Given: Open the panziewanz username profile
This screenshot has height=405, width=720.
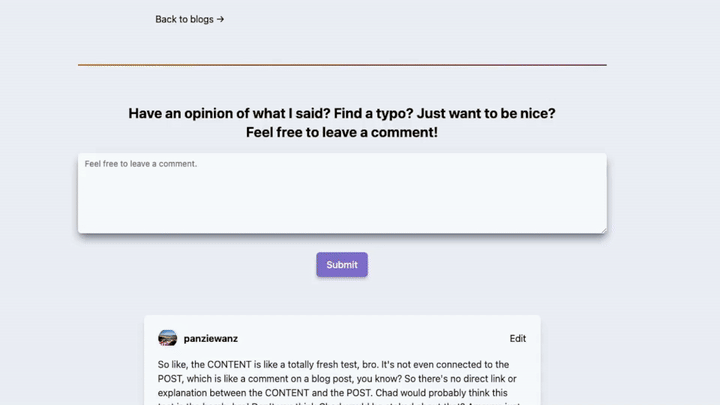Looking at the screenshot, I should [x=211, y=338].
